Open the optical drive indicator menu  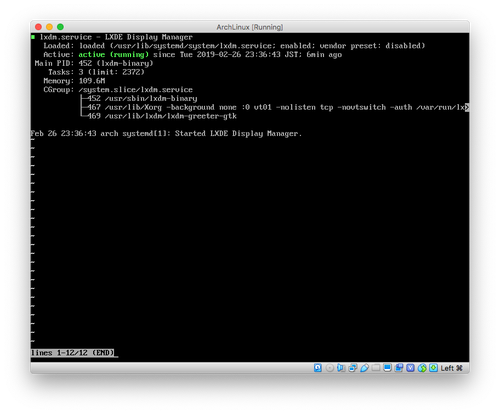pyautogui.click(x=329, y=368)
